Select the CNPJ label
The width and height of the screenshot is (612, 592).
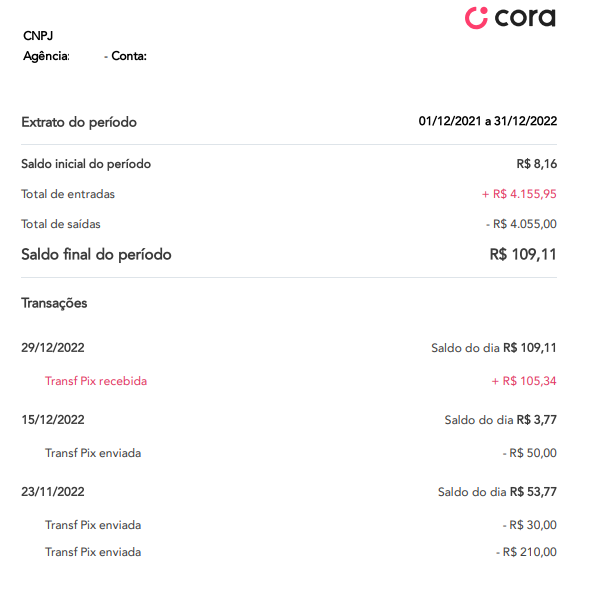pos(38,36)
